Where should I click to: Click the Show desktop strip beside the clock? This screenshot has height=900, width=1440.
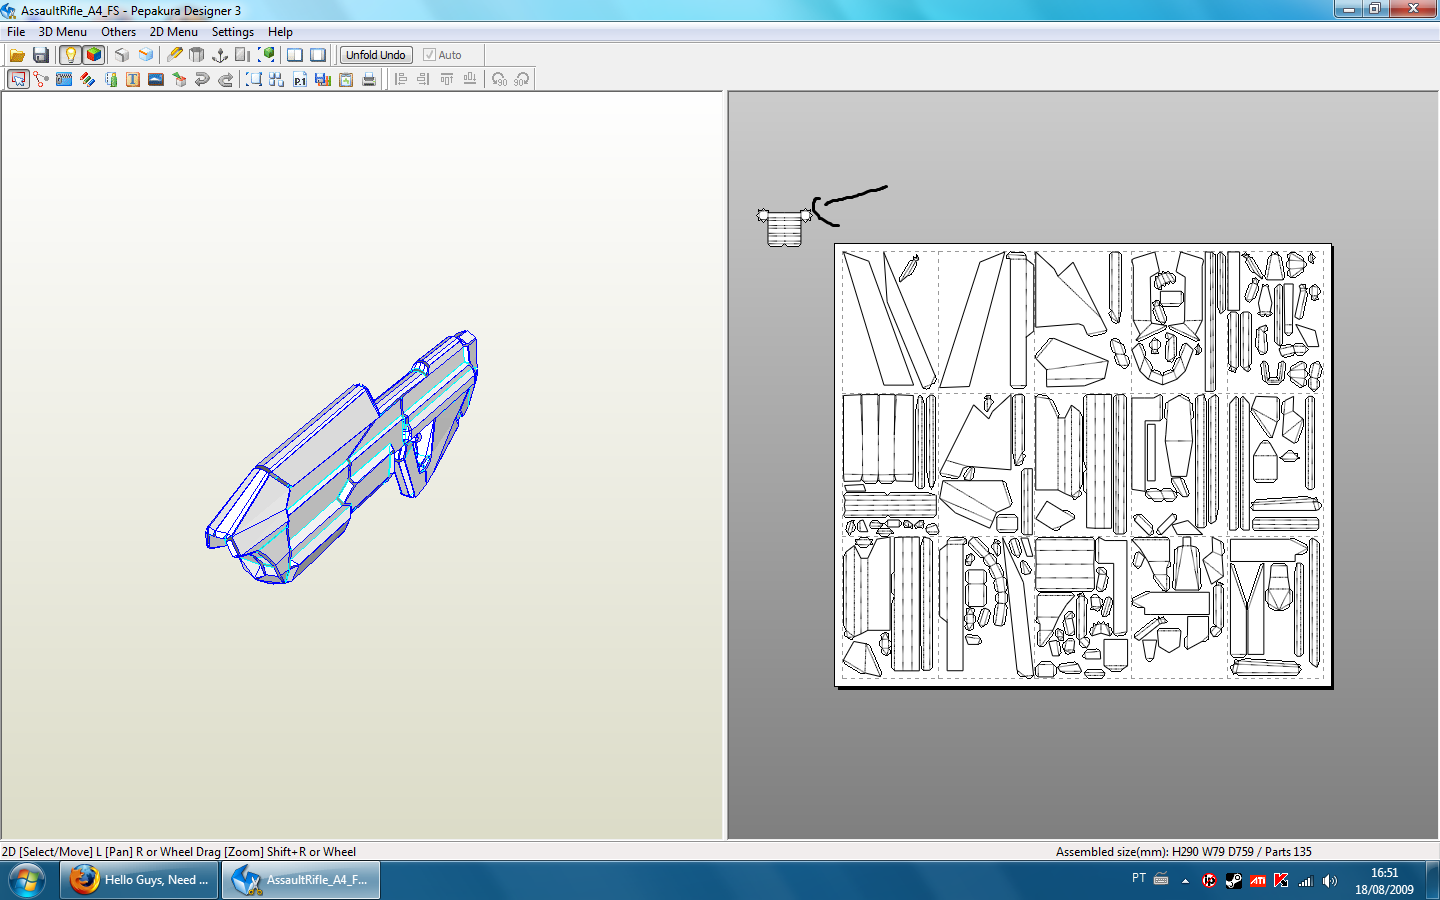pyautogui.click(x=1432, y=881)
